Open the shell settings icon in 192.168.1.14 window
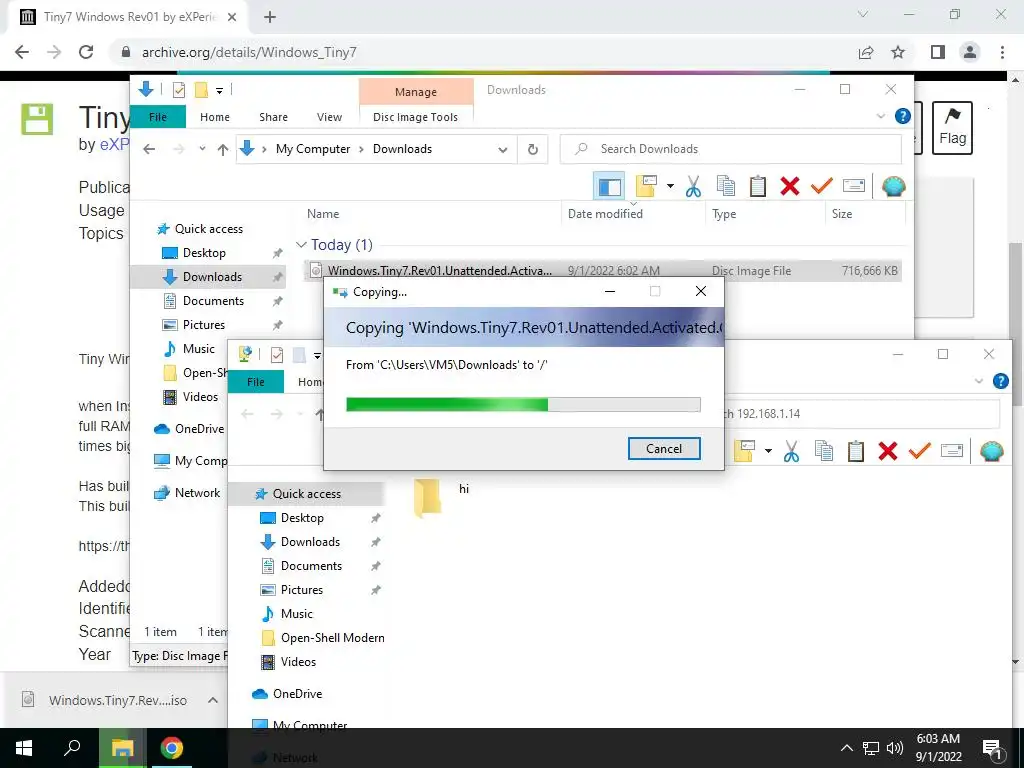Viewport: 1024px width, 768px height. [991, 451]
